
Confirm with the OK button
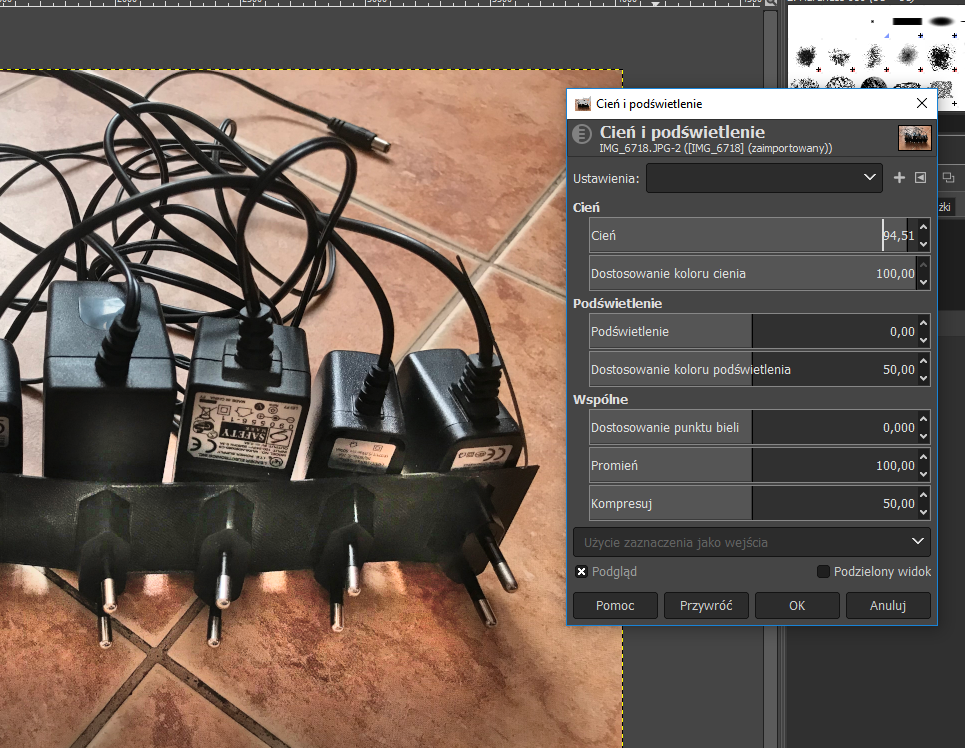pyautogui.click(x=797, y=605)
